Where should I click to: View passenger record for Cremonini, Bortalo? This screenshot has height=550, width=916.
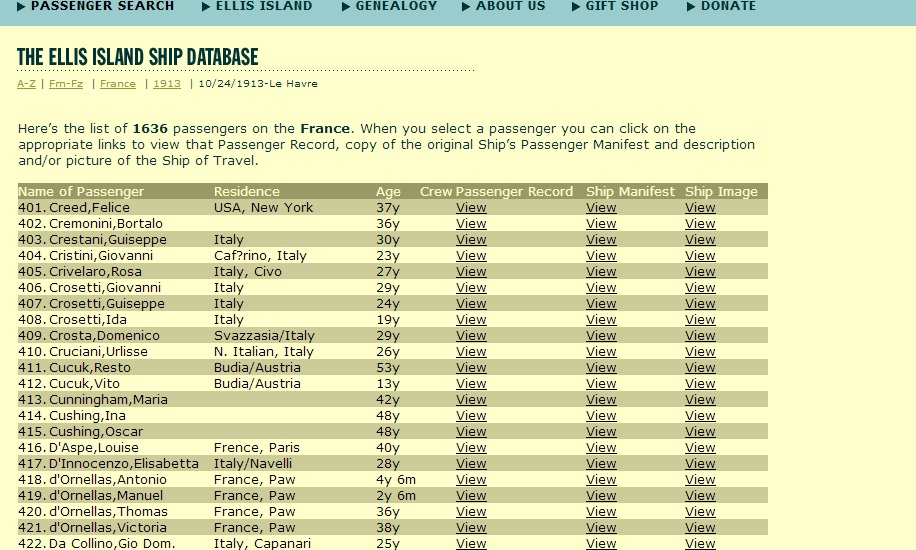[x=471, y=223]
